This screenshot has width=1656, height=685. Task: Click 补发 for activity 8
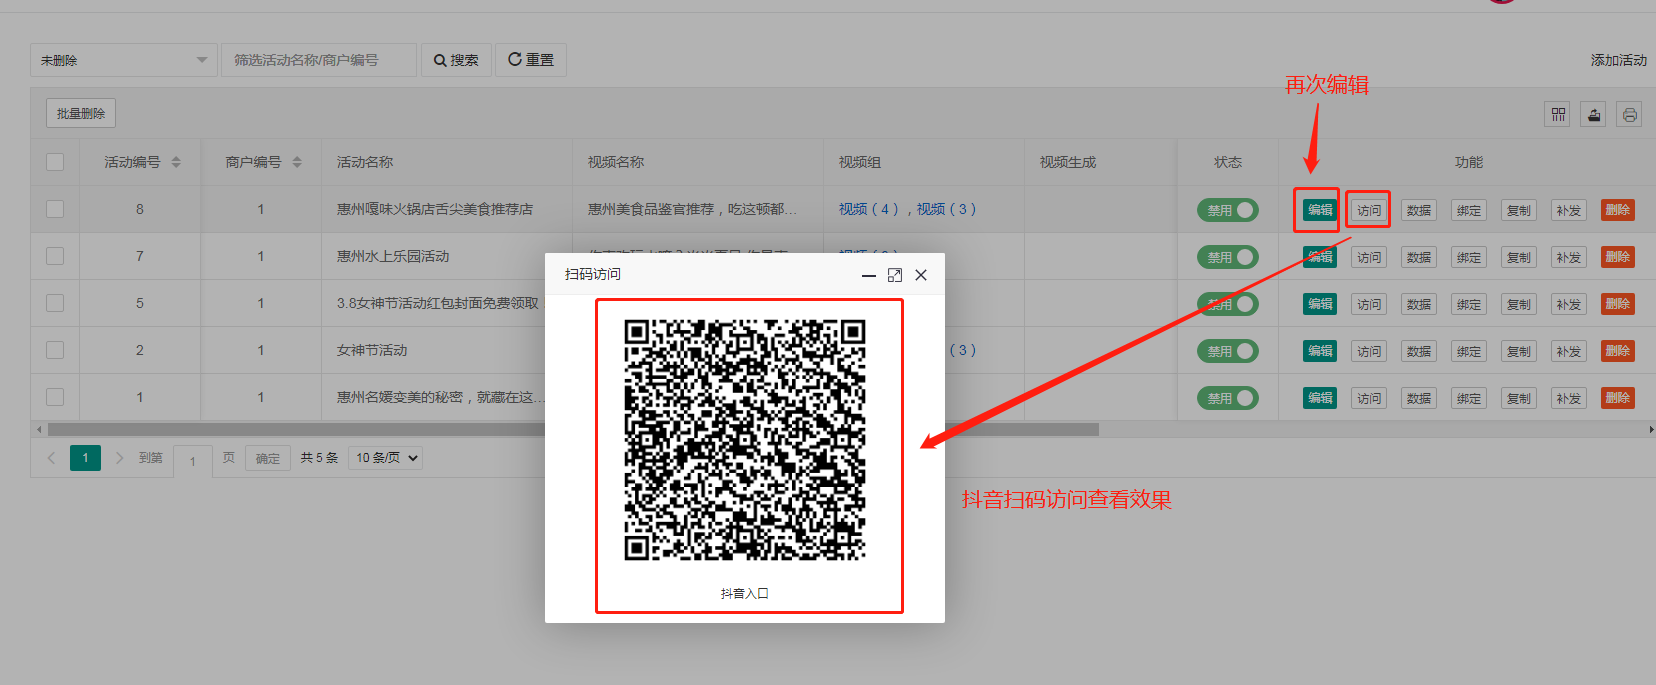[1569, 210]
